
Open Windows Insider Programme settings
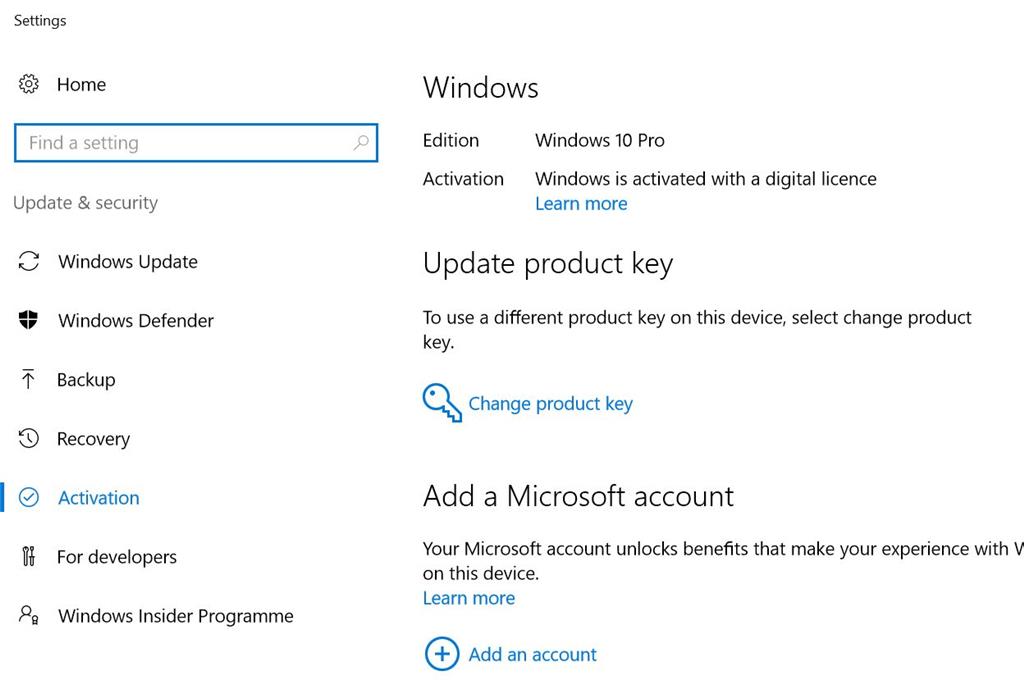[176, 616]
